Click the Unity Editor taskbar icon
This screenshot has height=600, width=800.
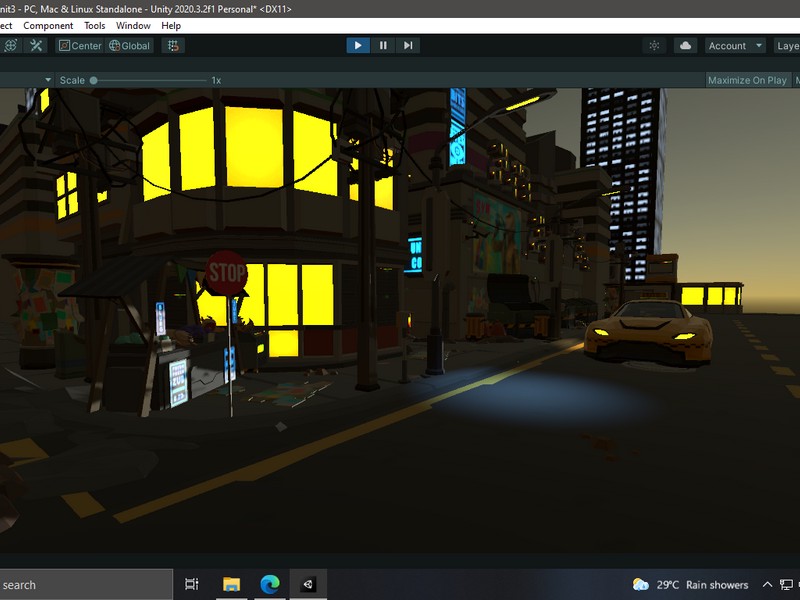[306, 585]
